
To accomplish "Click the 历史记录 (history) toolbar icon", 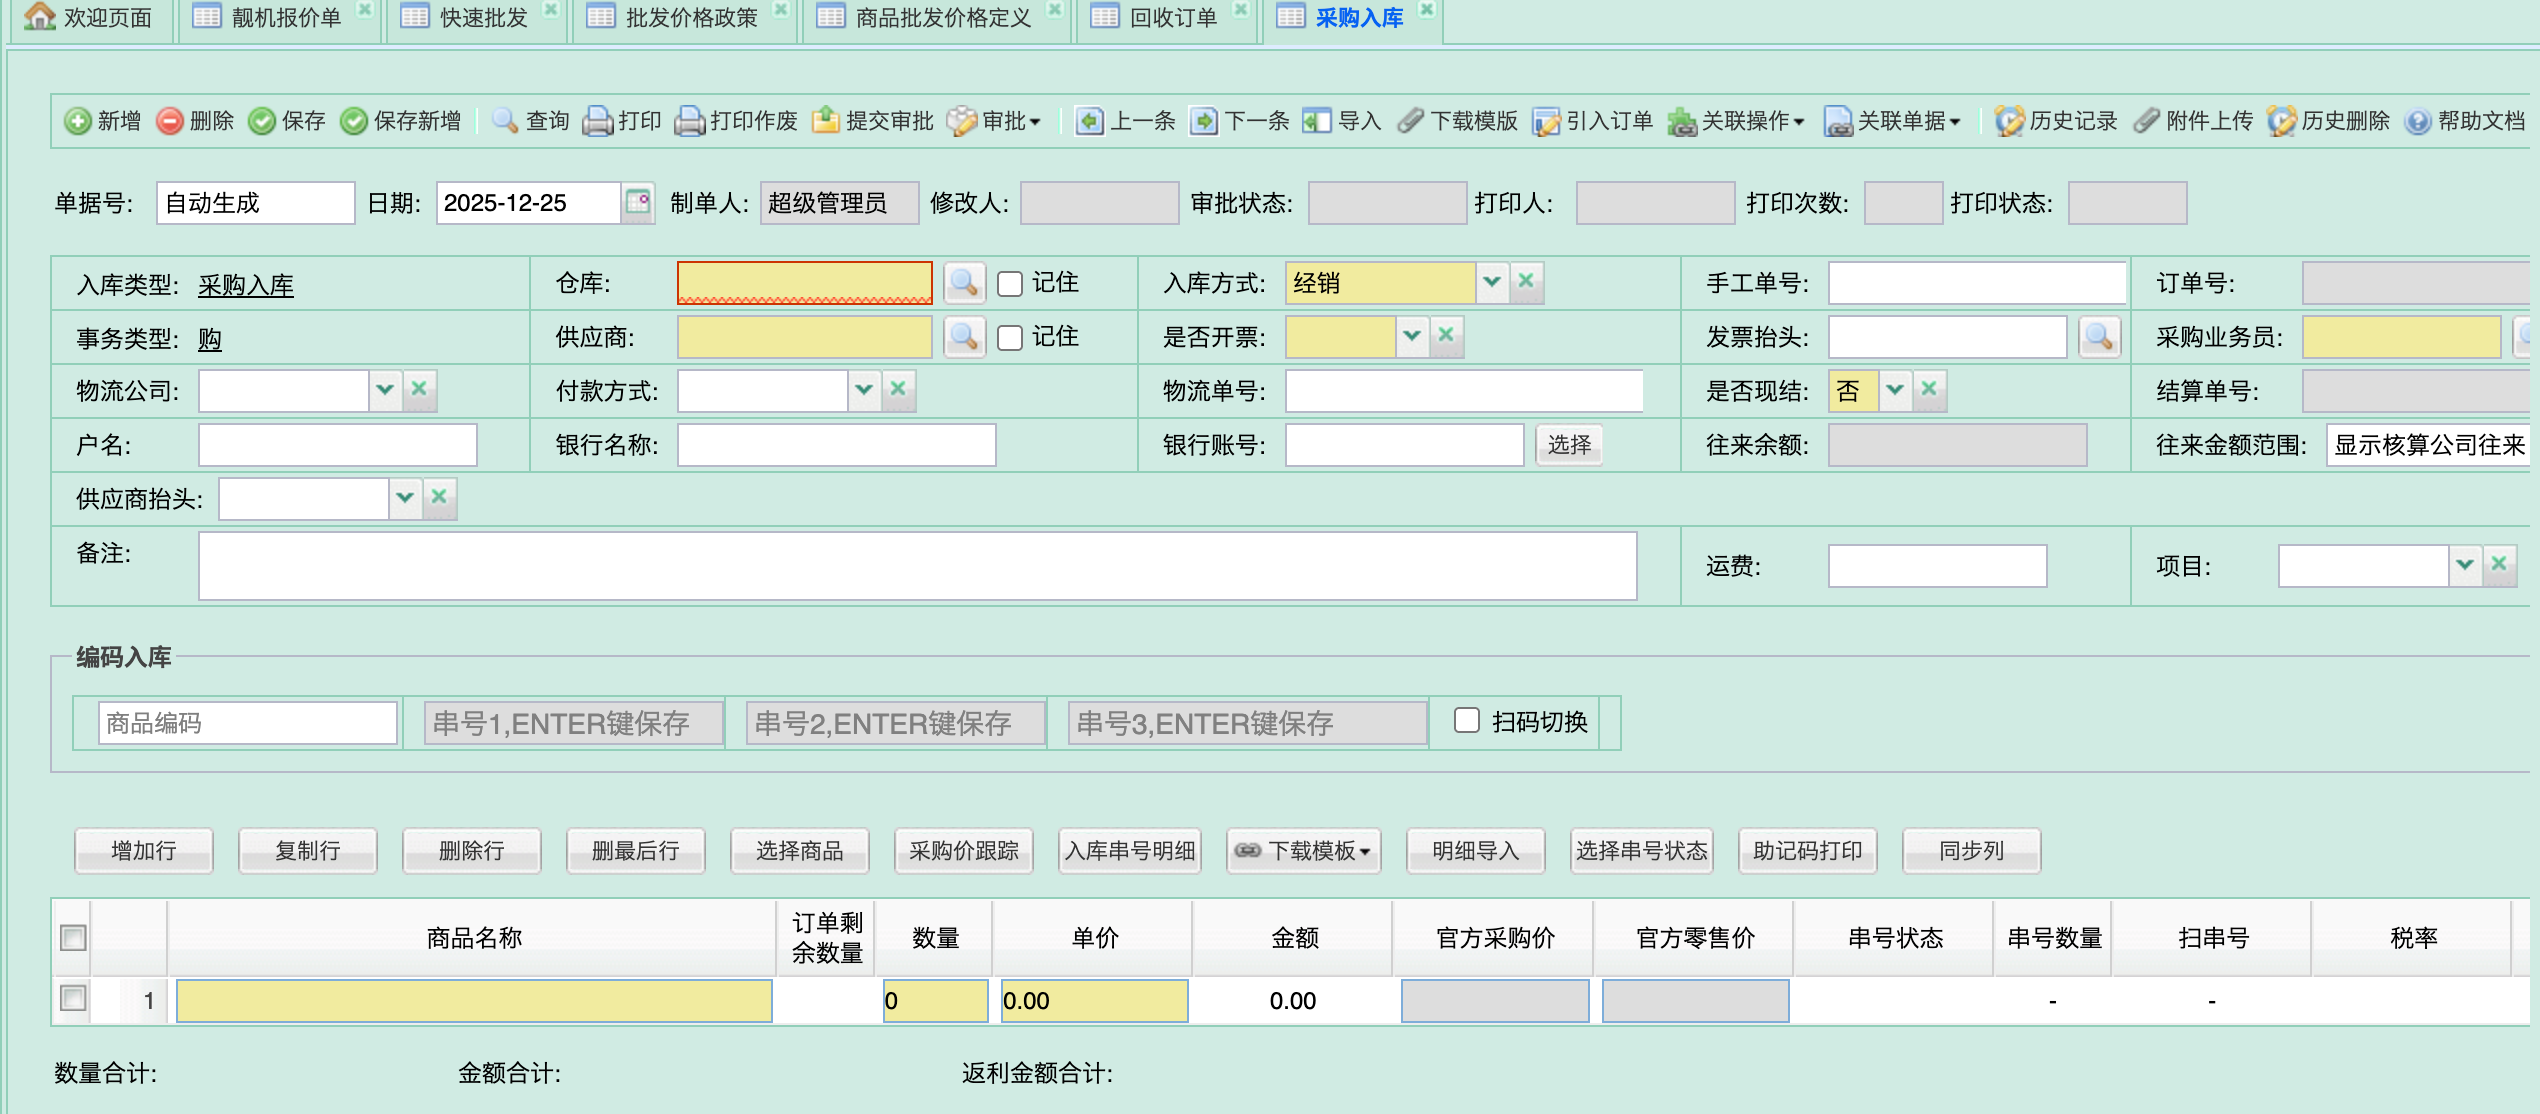I will pos(2008,121).
